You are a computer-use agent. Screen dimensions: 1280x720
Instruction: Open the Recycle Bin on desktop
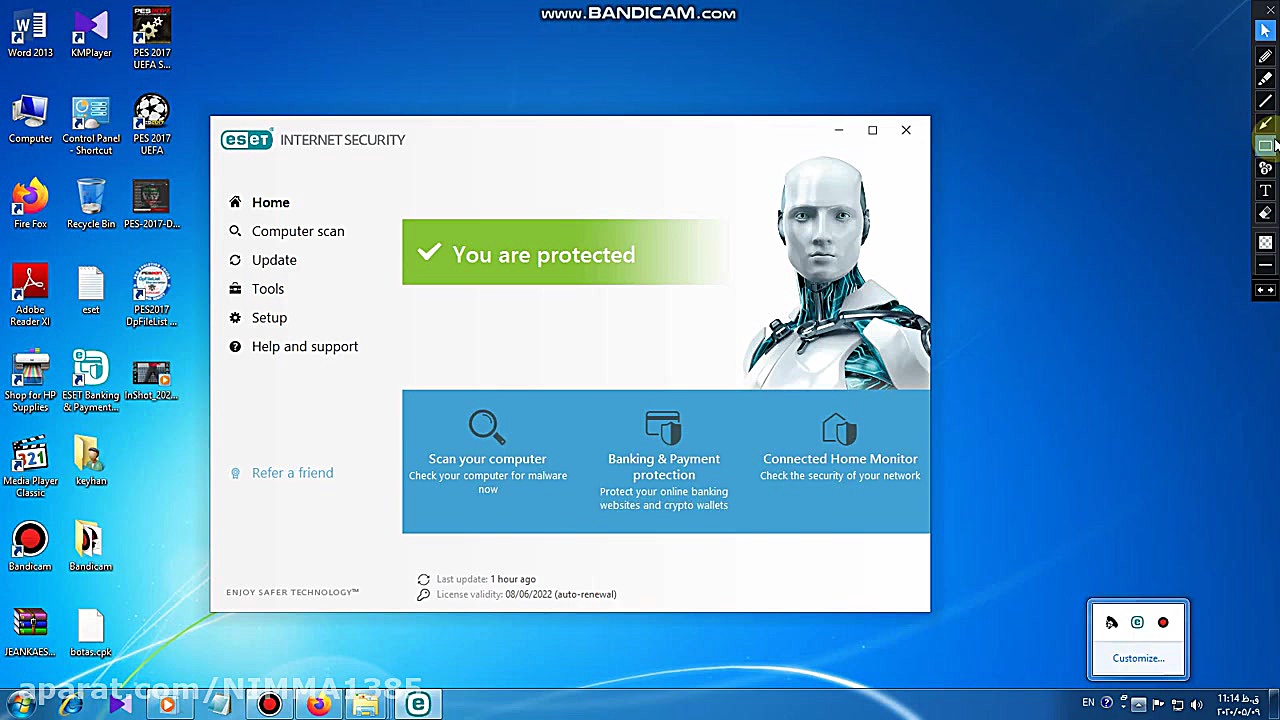click(91, 205)
